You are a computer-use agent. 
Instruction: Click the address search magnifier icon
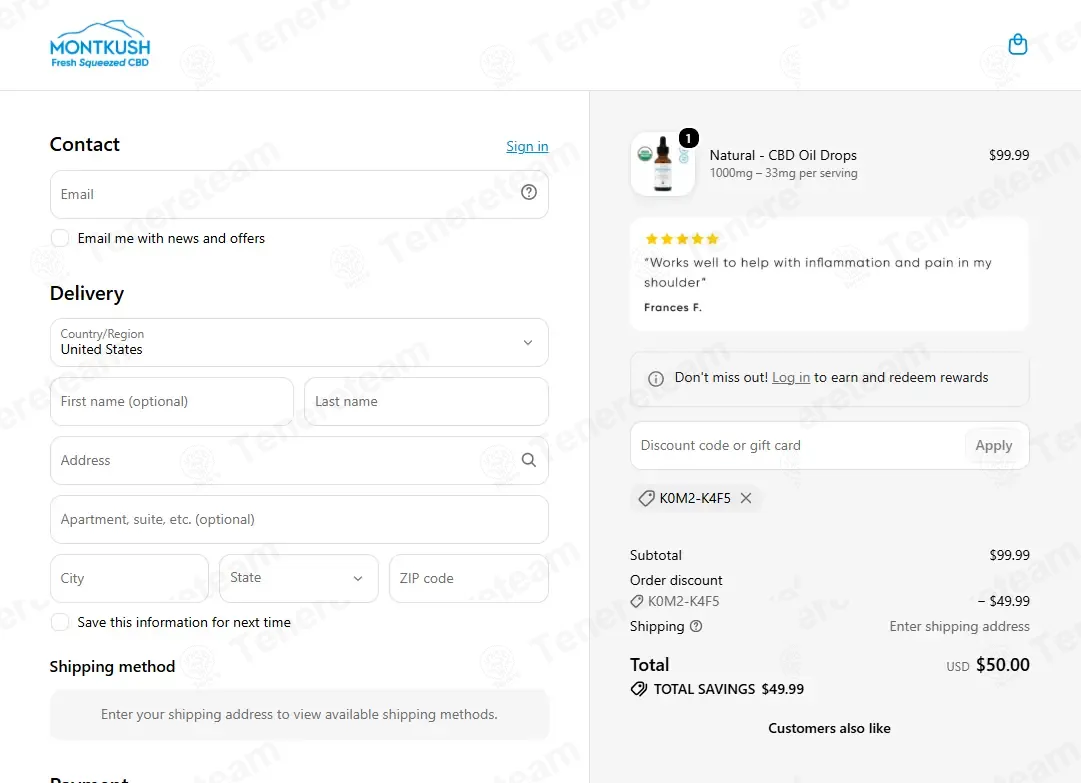pos(529,460)
